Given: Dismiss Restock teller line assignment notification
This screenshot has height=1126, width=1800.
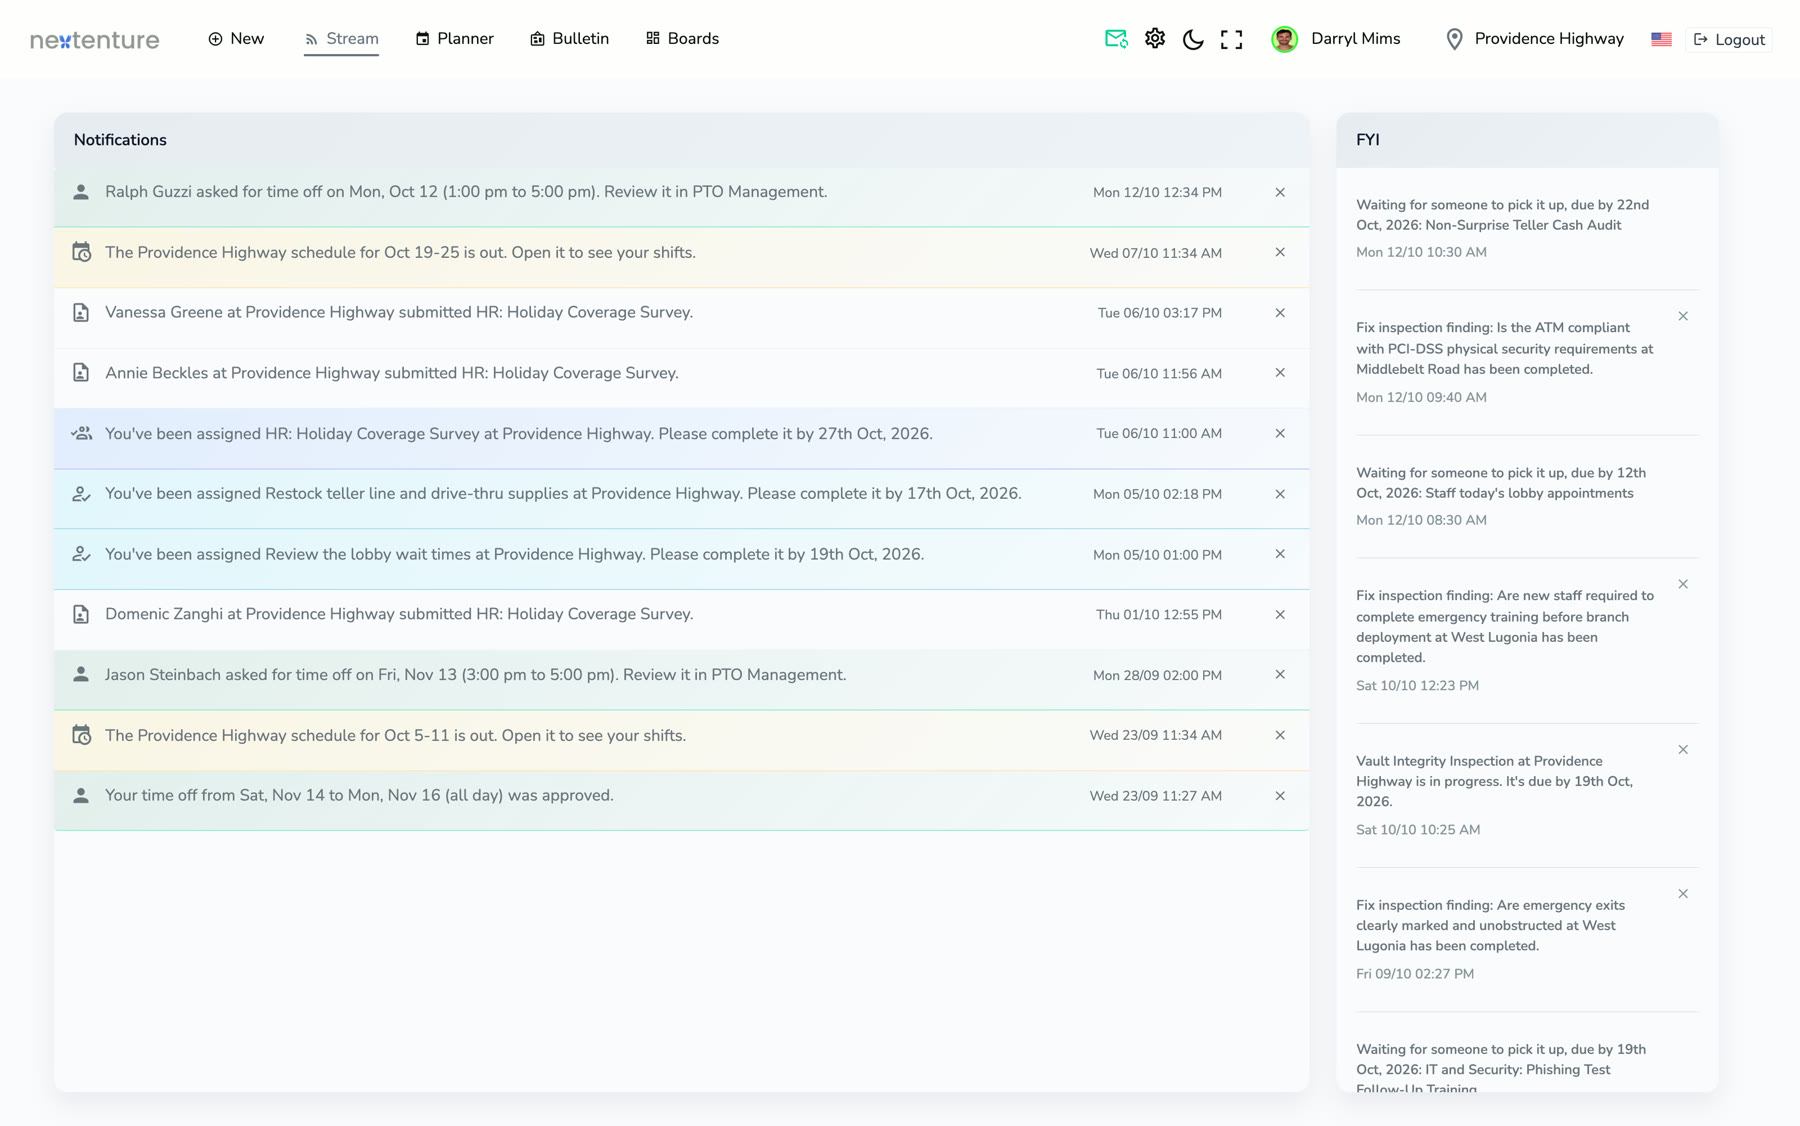Looking at the screenshot, I should [1280, 494].
